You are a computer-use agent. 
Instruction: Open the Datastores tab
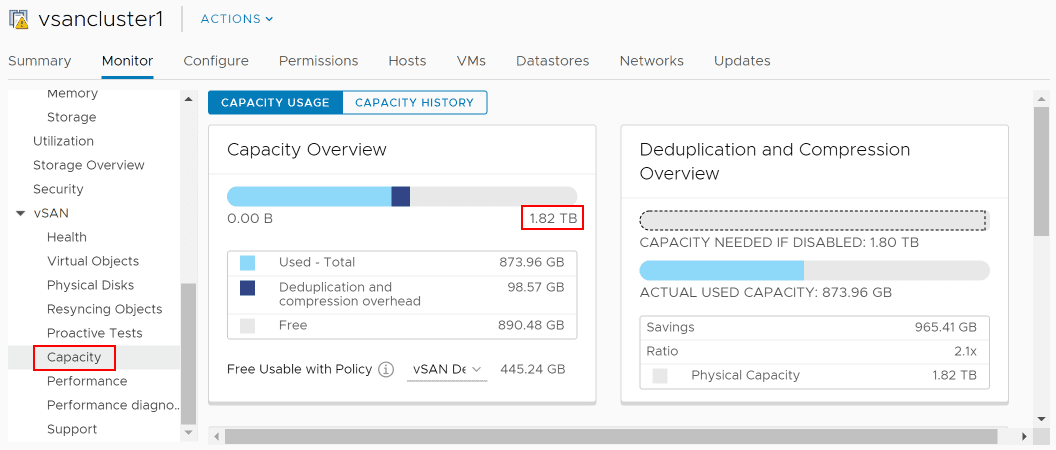(552, 61)
